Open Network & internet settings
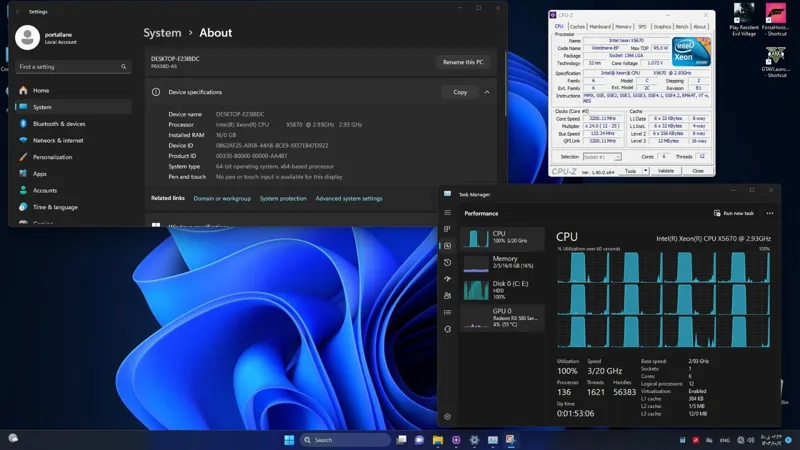The image size is (800, 450). click(72, 140)
